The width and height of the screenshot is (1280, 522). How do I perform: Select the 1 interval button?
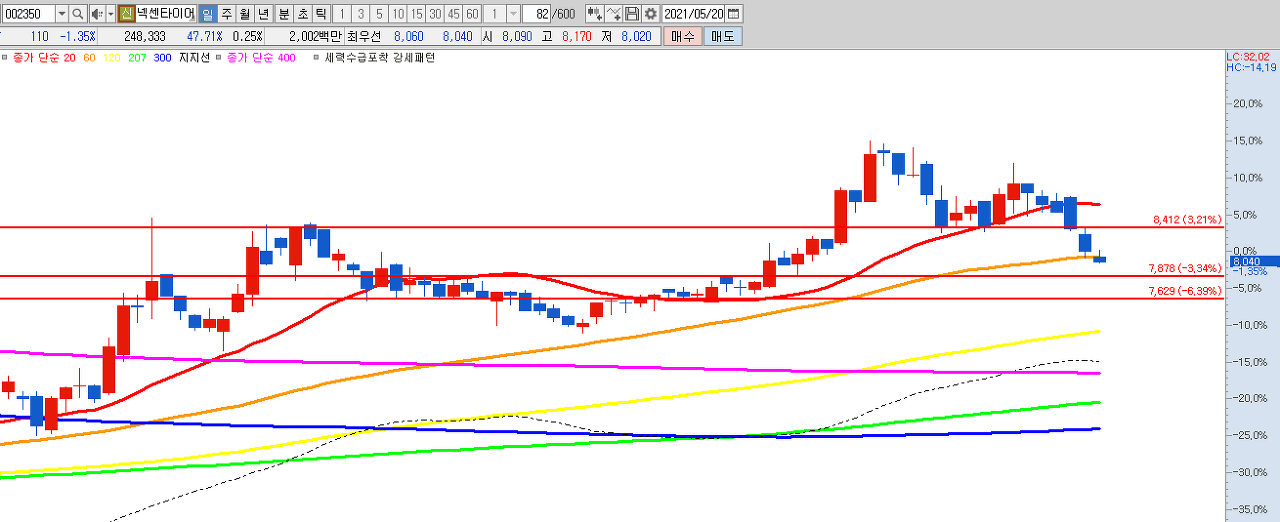[x=342, y=14]
